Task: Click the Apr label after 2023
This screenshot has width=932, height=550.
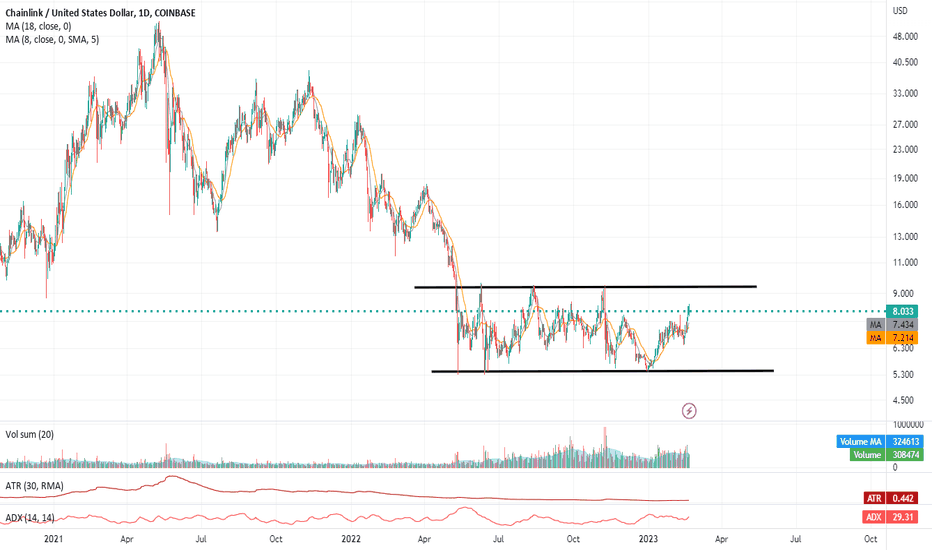Action: coord(721,539)
